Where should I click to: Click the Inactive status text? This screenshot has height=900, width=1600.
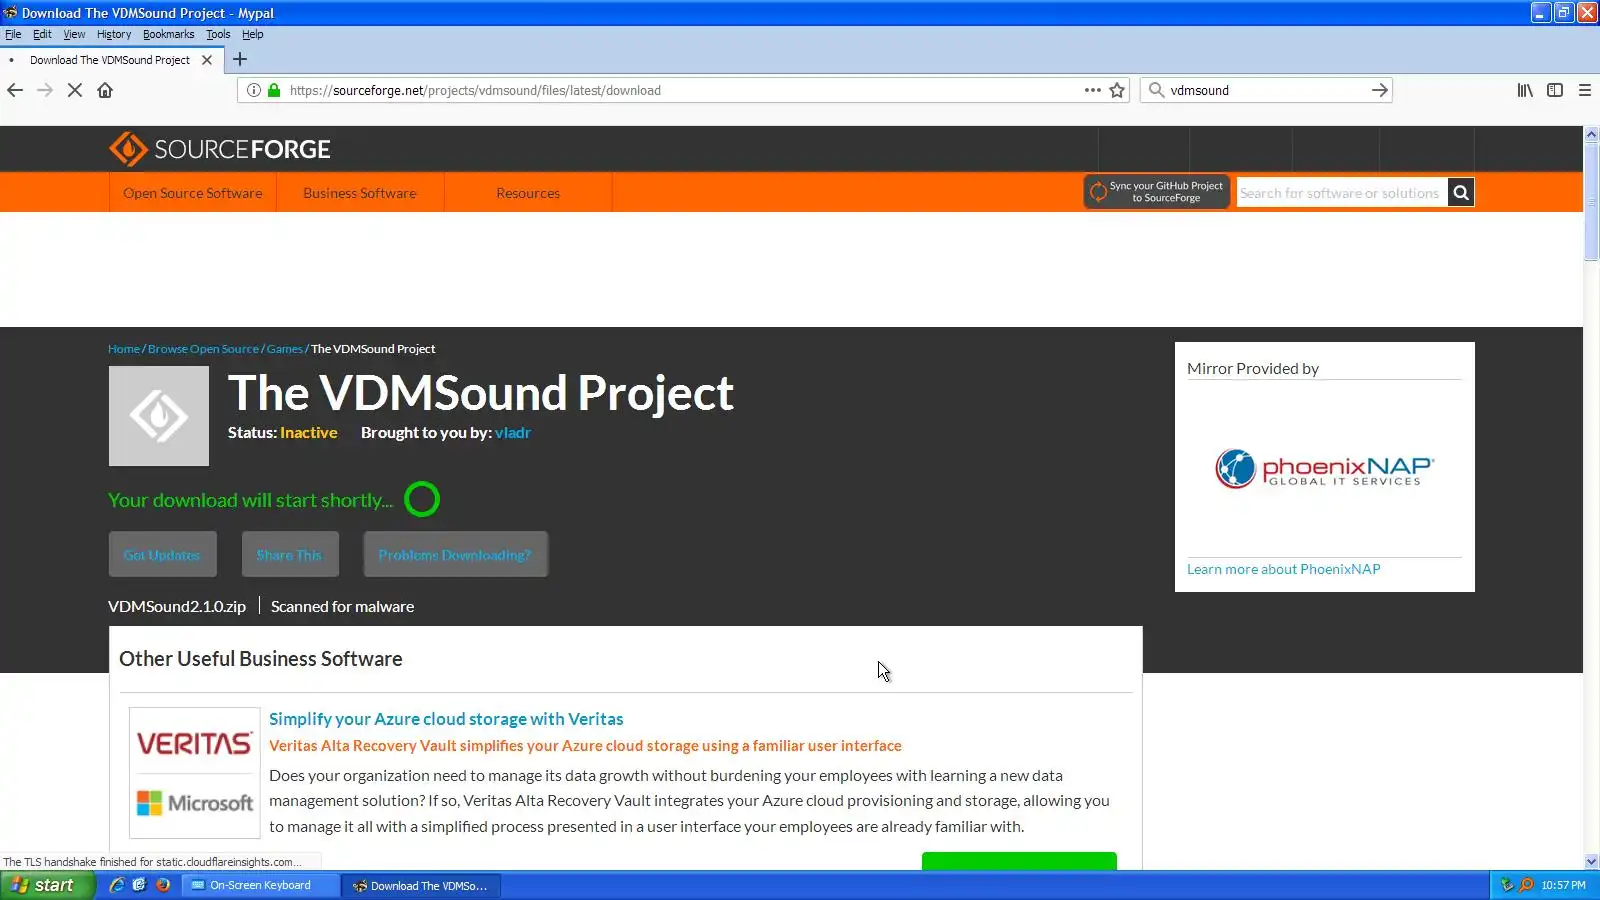[309, 433]
